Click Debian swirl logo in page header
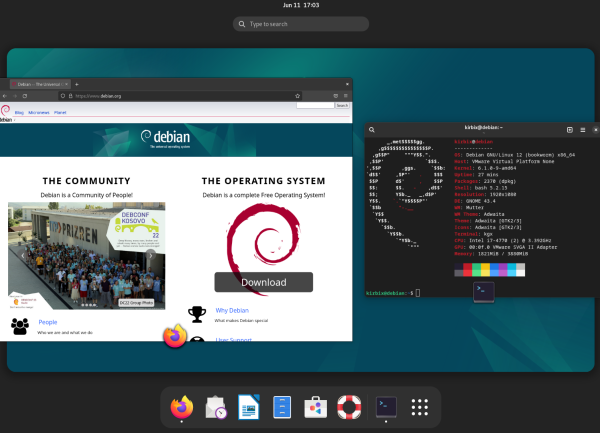600x433 pixels. point(5,111)
